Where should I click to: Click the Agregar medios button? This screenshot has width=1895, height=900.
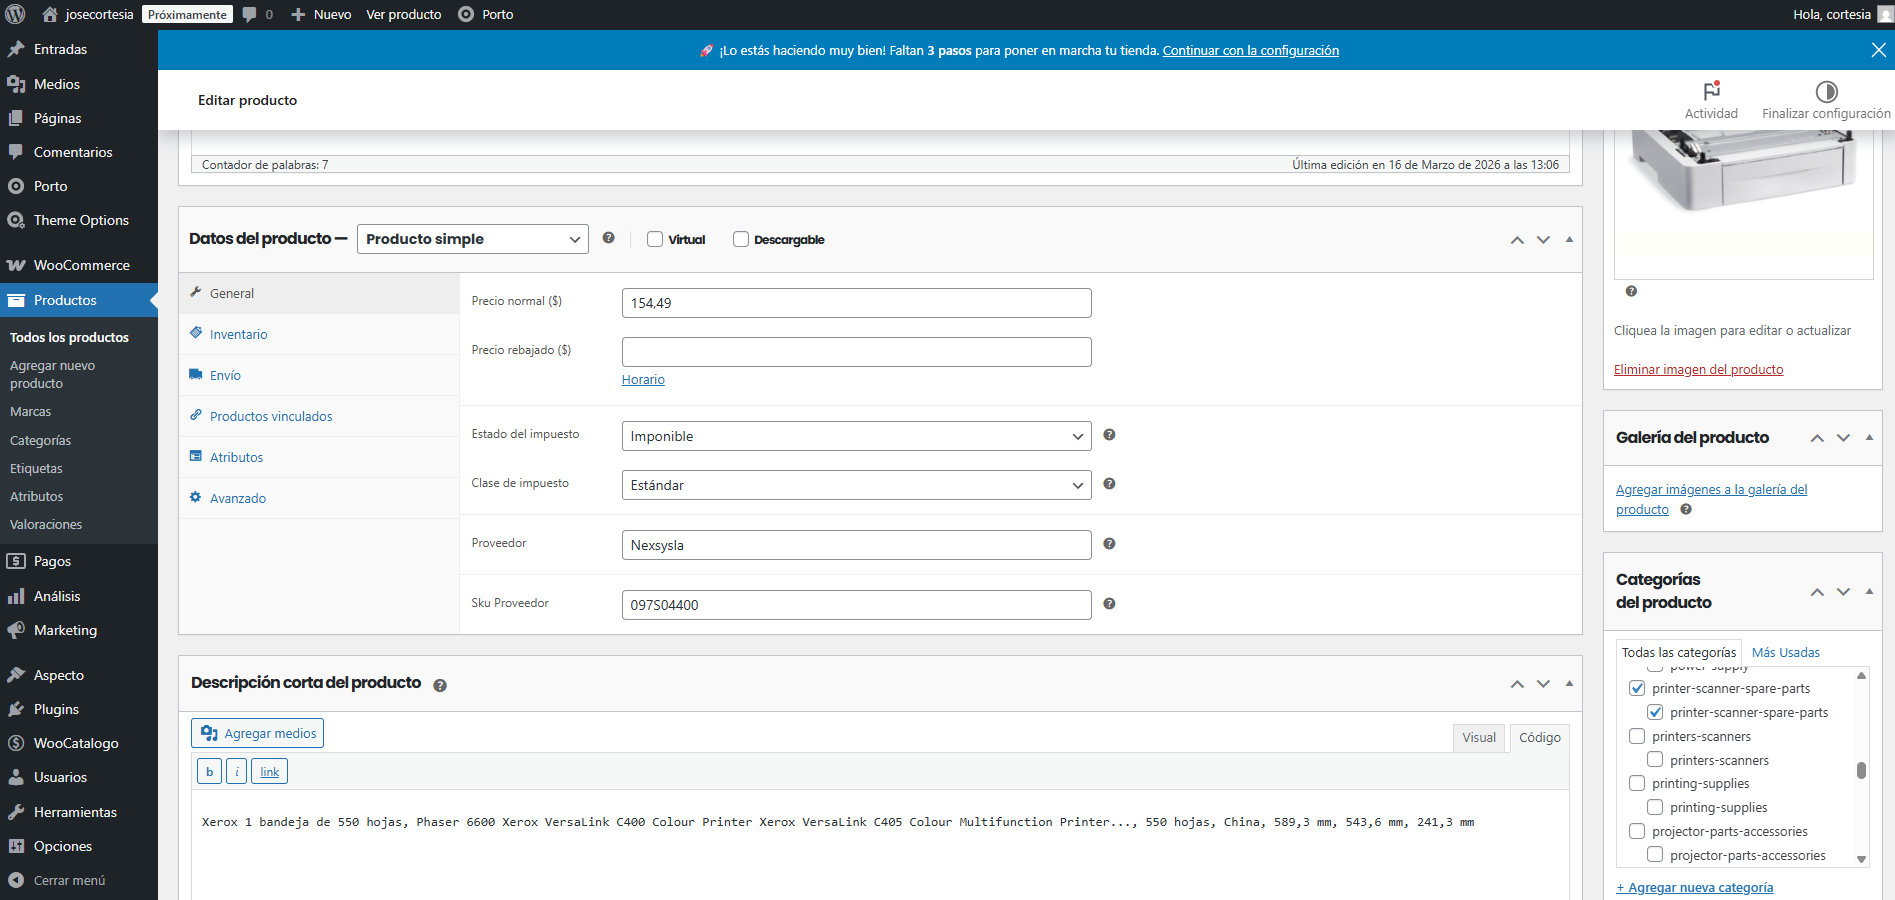[x=258, y=733]
